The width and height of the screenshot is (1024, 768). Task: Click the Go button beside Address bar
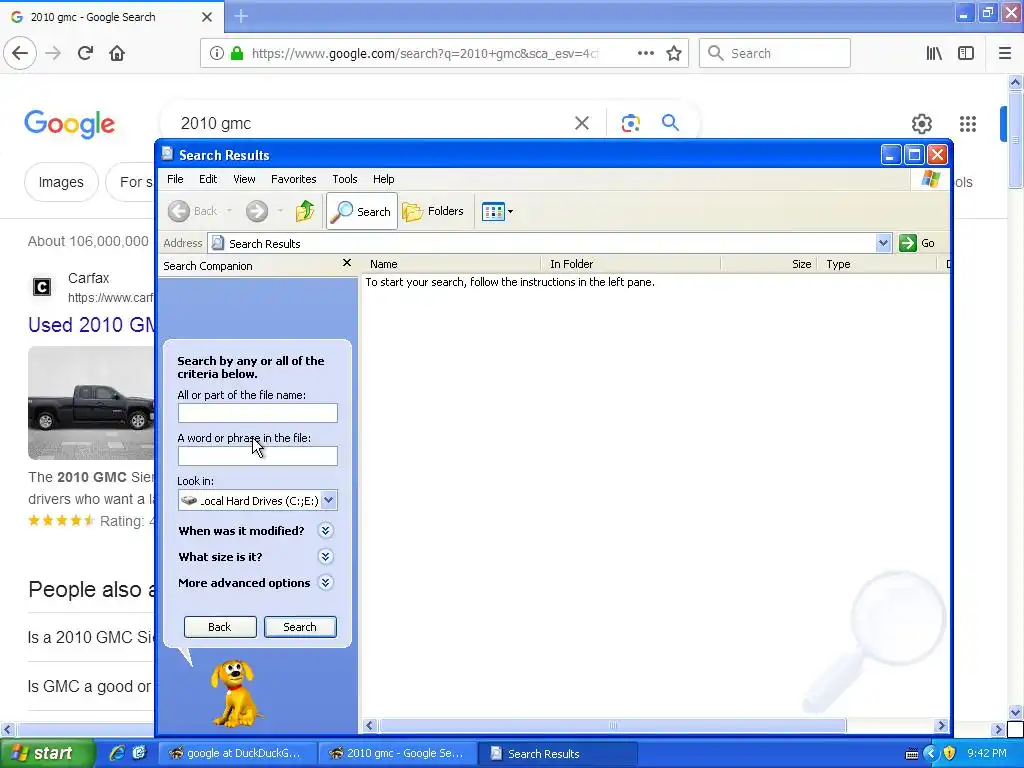918,243
